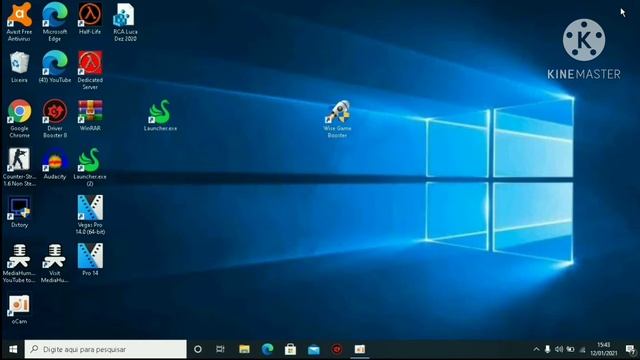
Task: Open Microsoft Store from the taskbar
Action: (291, 349)
